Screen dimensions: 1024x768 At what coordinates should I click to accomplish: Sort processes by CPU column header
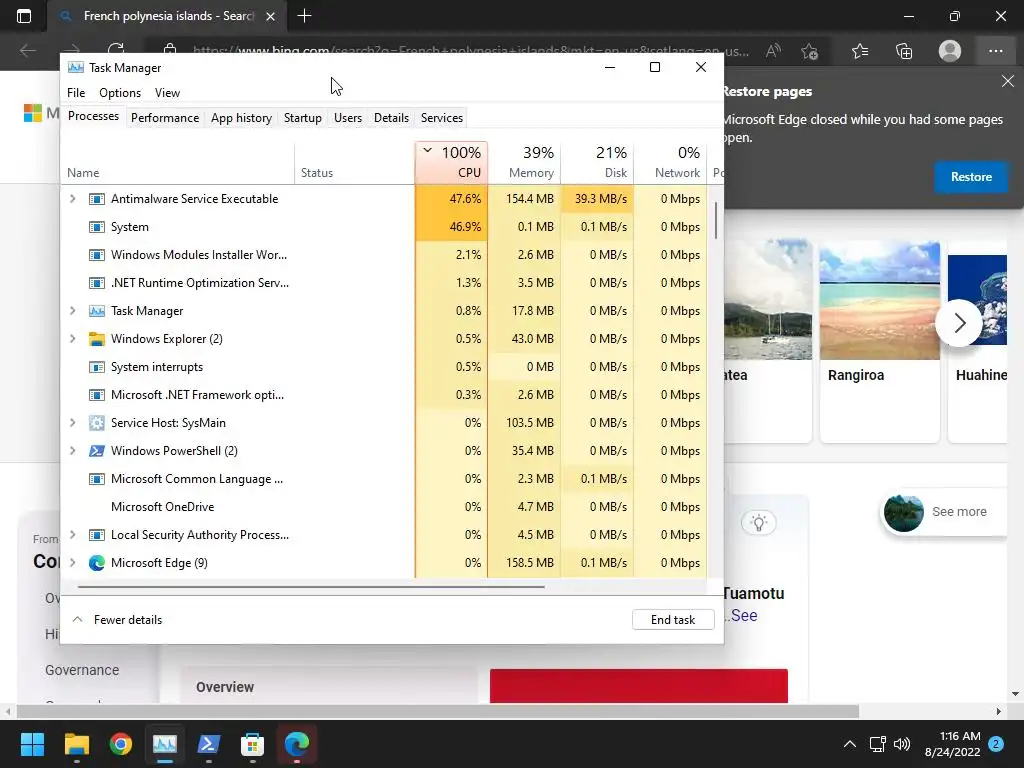click(x=451, y=163)
